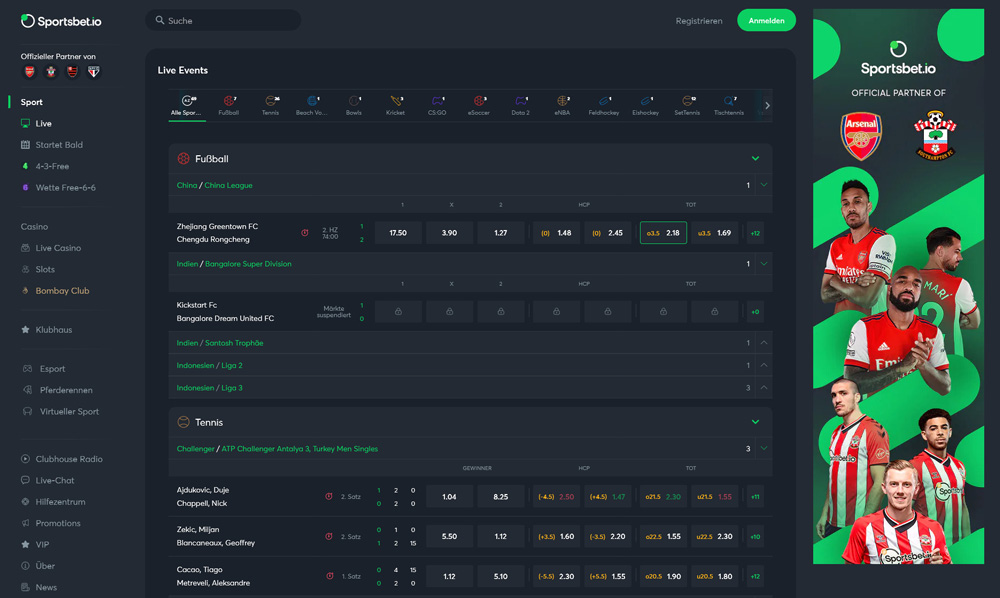Click the Sportsbet.io official partner banner
Image resolution: width=1000 pixels, height=598 pixels.
[x=898, y=286]
